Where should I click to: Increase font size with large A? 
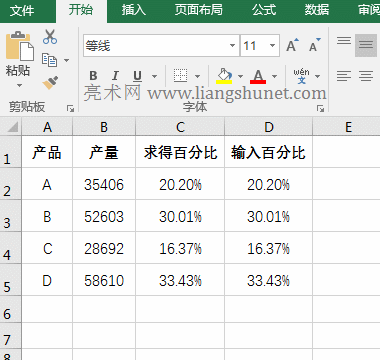tap(292, 45)
